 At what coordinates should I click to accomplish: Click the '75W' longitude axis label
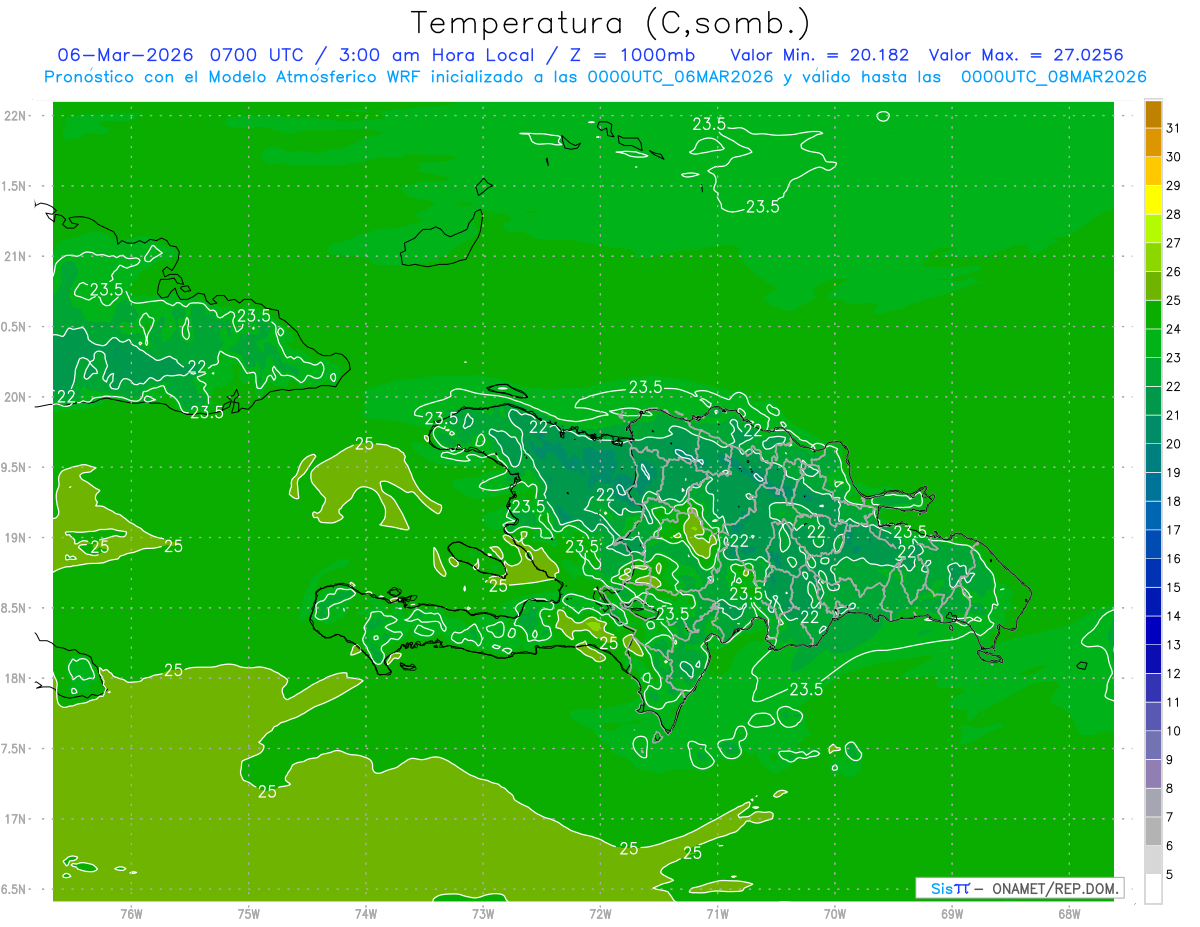tap(249, 914)
